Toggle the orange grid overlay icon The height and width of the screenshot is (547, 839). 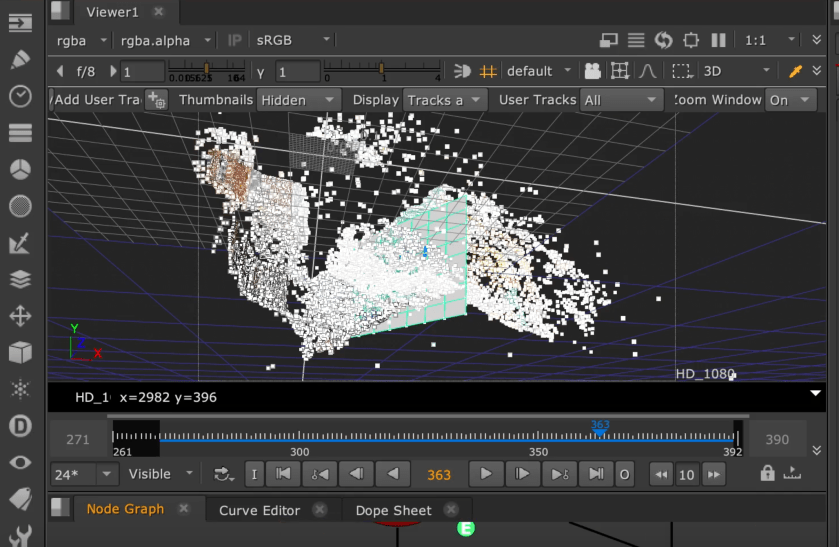488,71
